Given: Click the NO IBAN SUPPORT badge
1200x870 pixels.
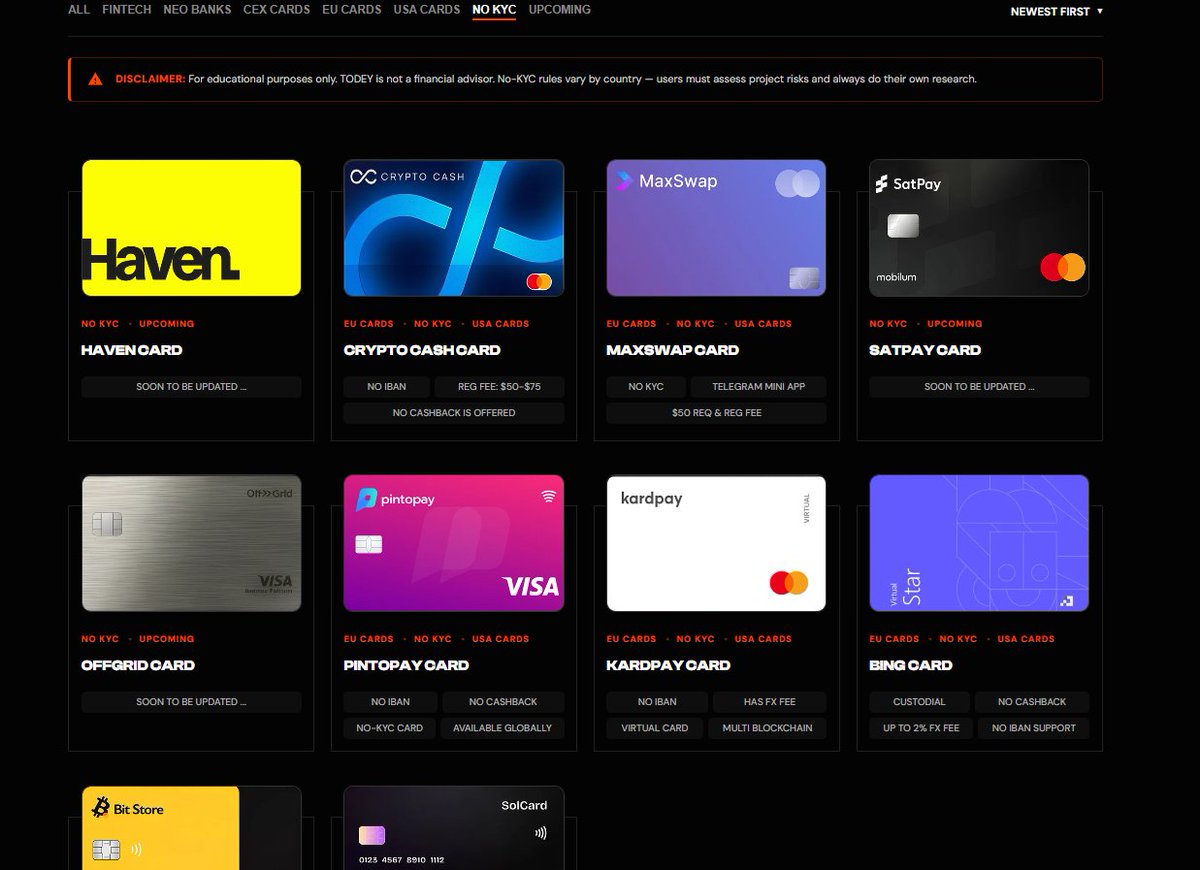Looking at the screenshot, I should pos(1034,728).
